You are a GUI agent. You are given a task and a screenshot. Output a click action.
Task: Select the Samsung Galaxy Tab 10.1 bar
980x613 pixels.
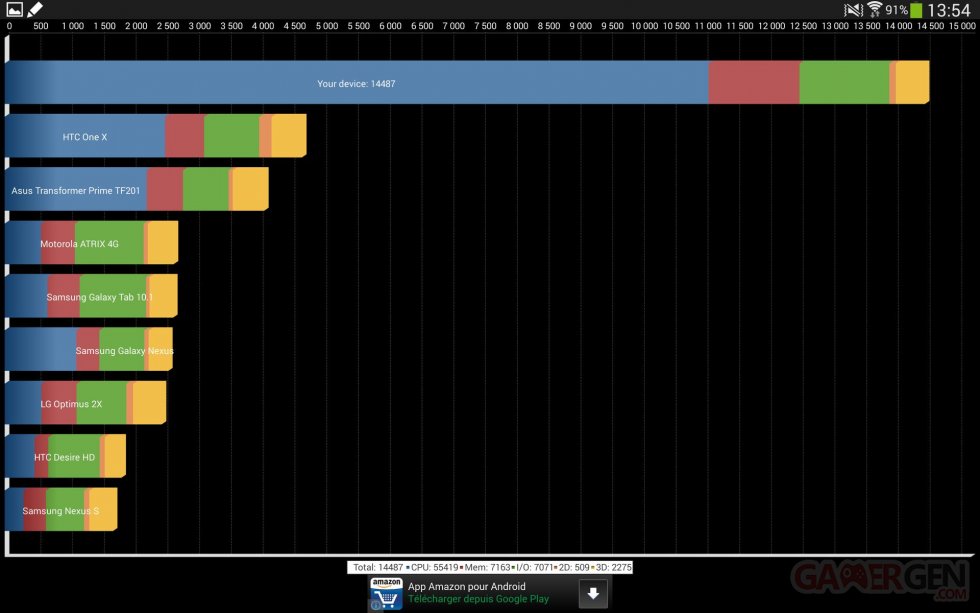pyautogui.click(x=91, y=297)
